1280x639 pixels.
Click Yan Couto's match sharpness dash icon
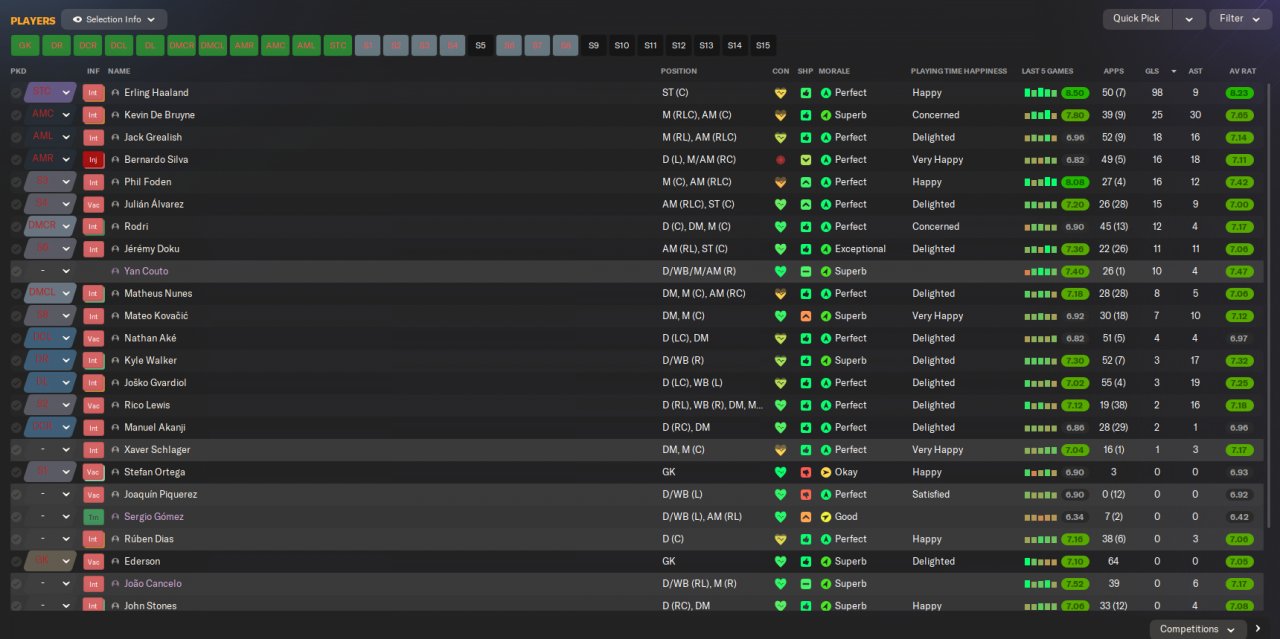pos(806,271)
